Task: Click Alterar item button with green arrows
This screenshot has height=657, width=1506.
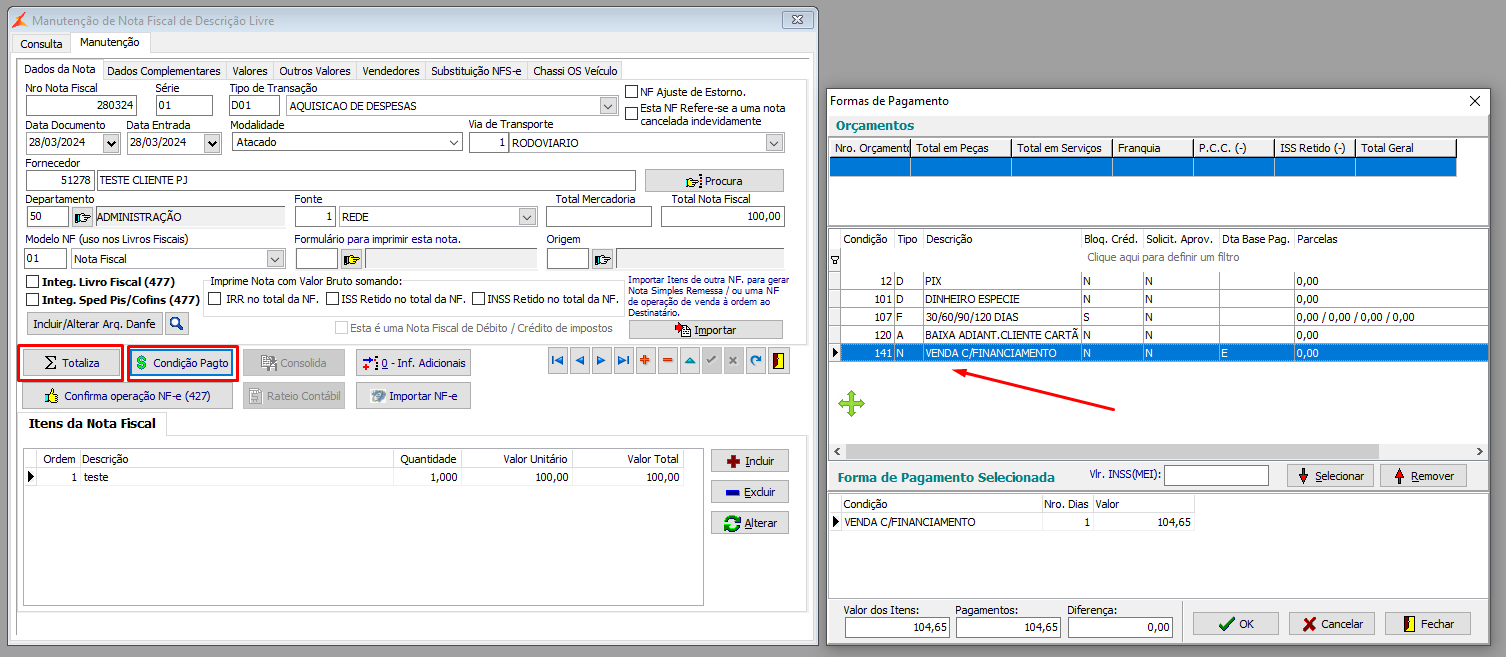Action: (x=750, y=523)
